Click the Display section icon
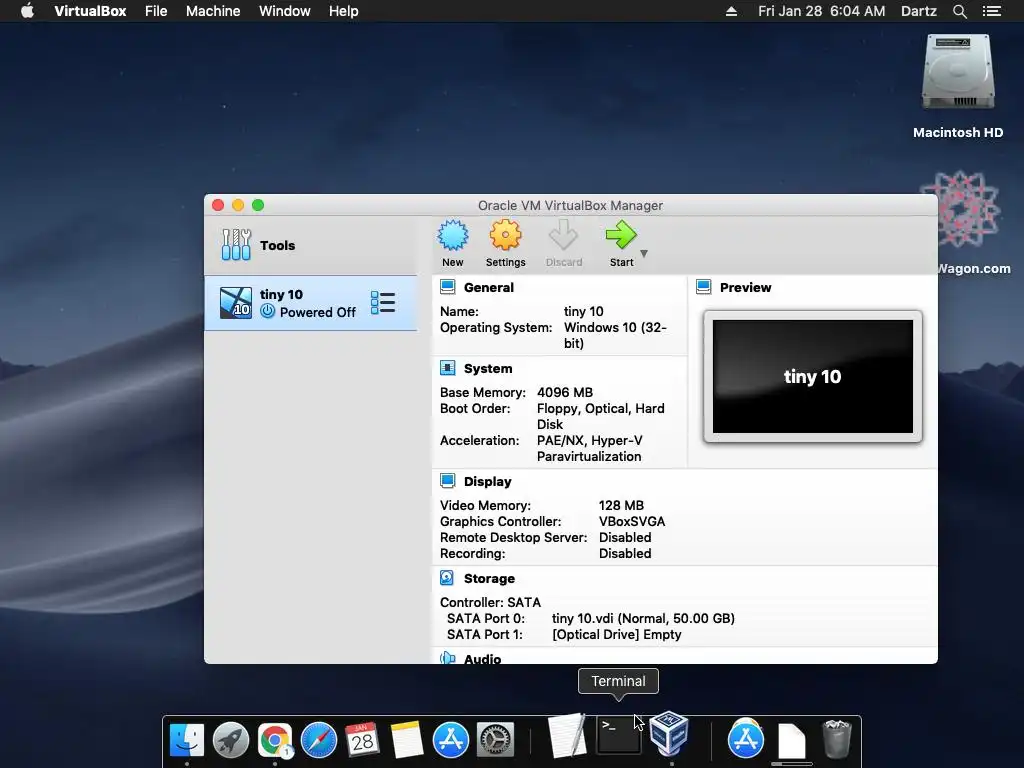 point(447,481)
